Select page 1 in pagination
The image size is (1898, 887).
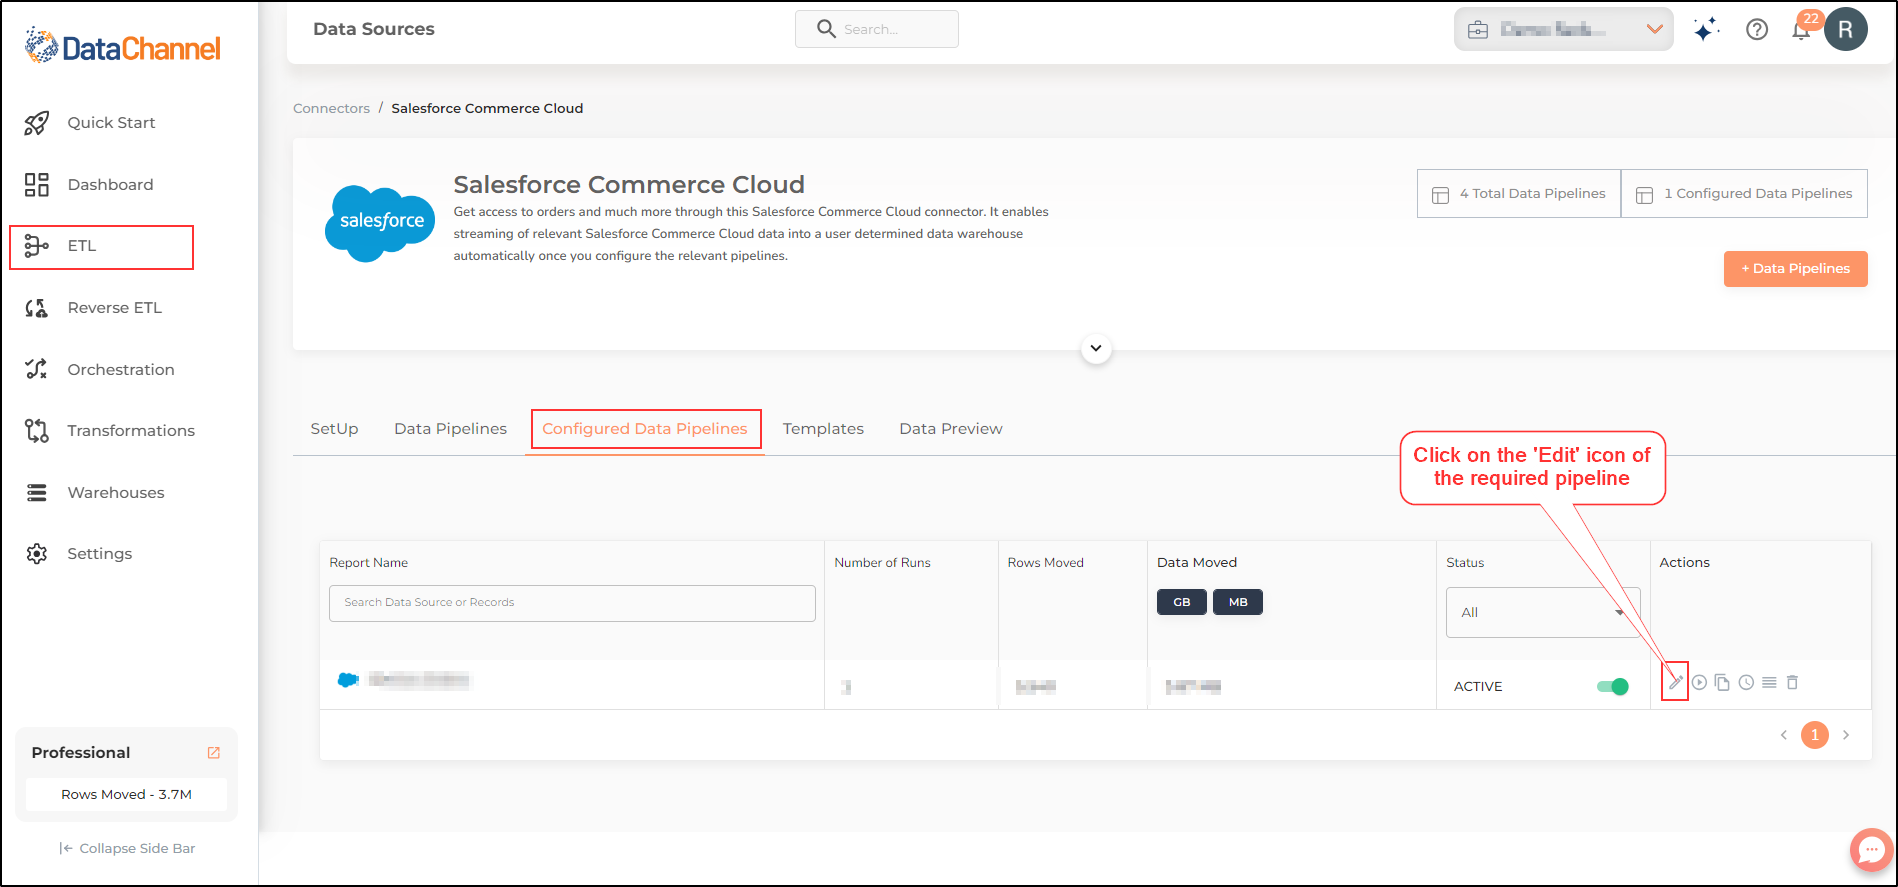tap(1815, 735)
